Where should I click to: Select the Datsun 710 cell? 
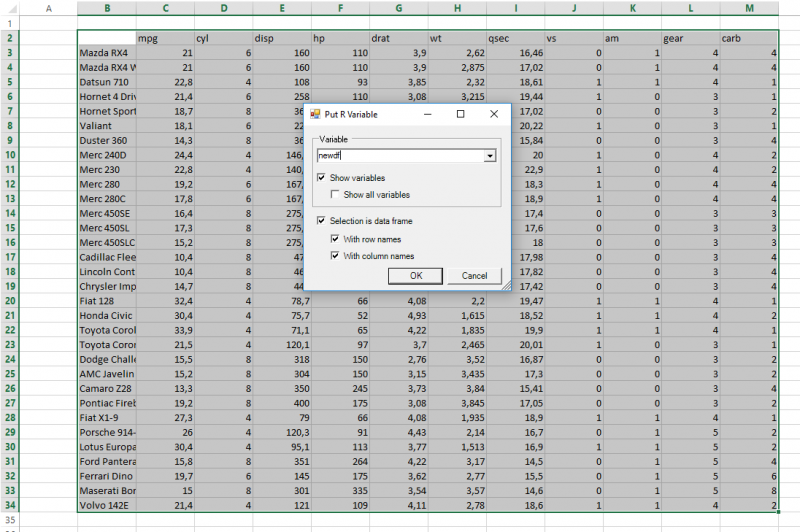107,82
